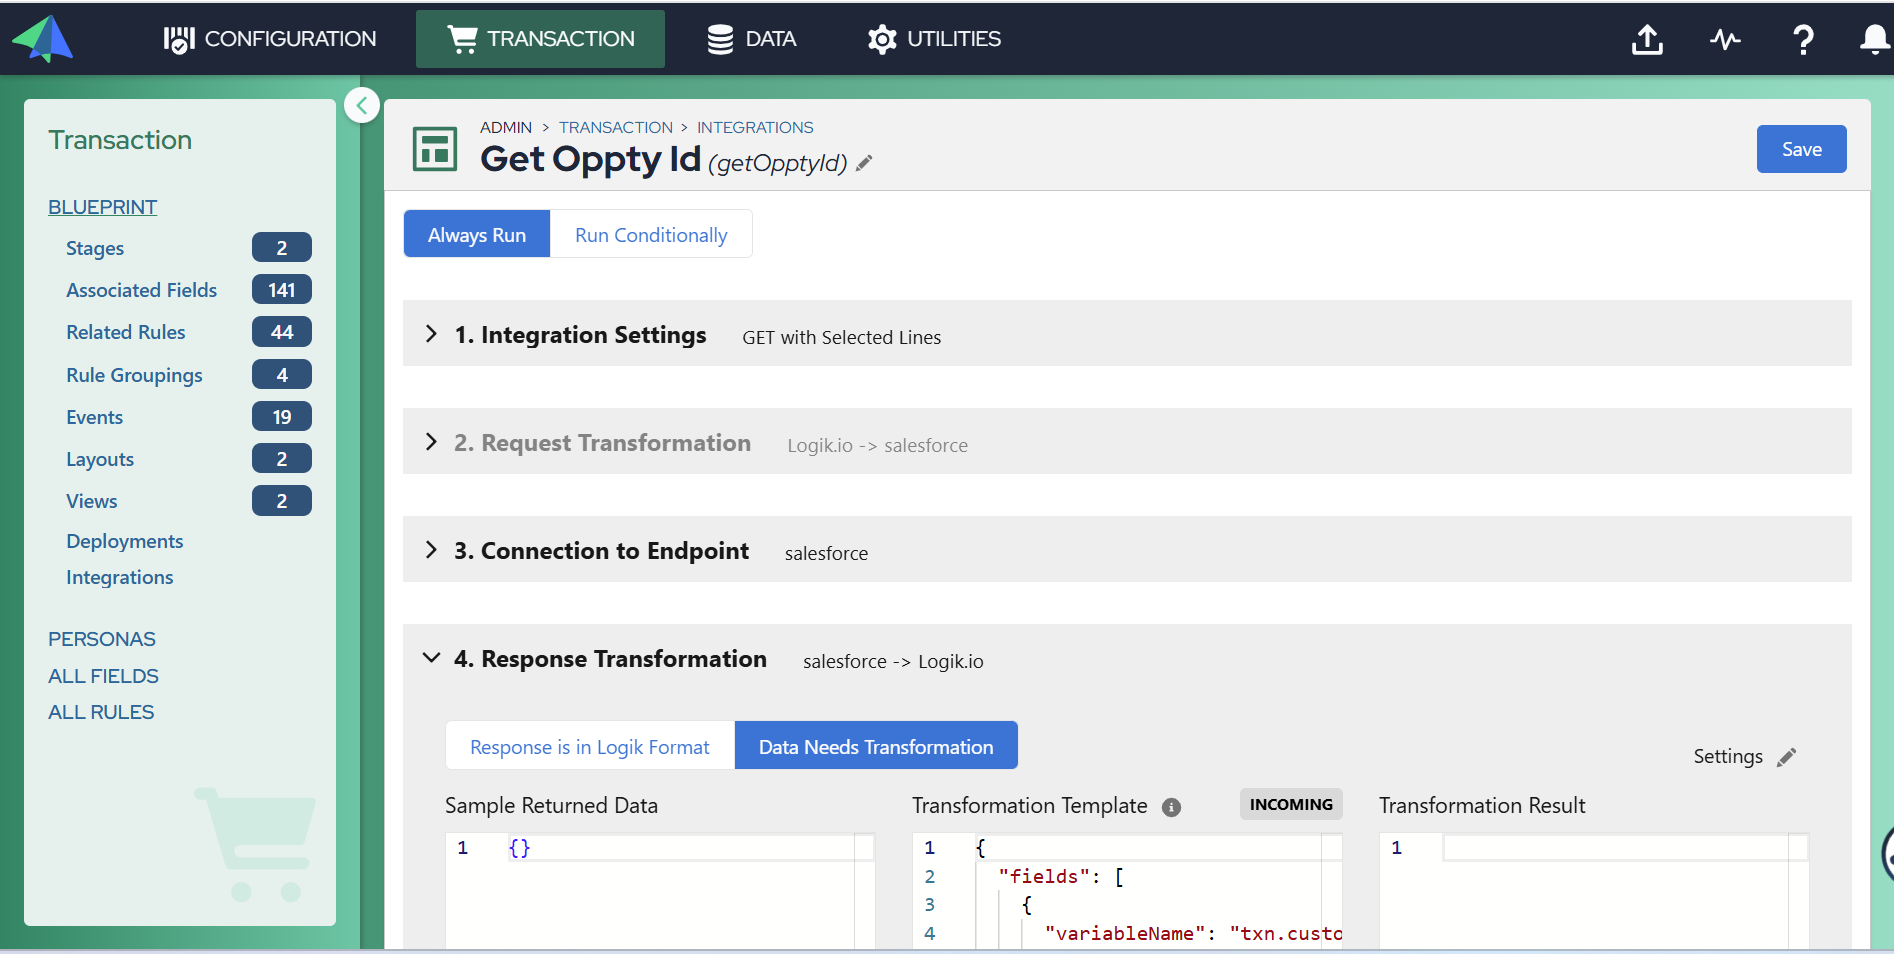Select the Run Conditionally option
The width and height of the screenshot is (1894, 954).
[x=651, y=234]
